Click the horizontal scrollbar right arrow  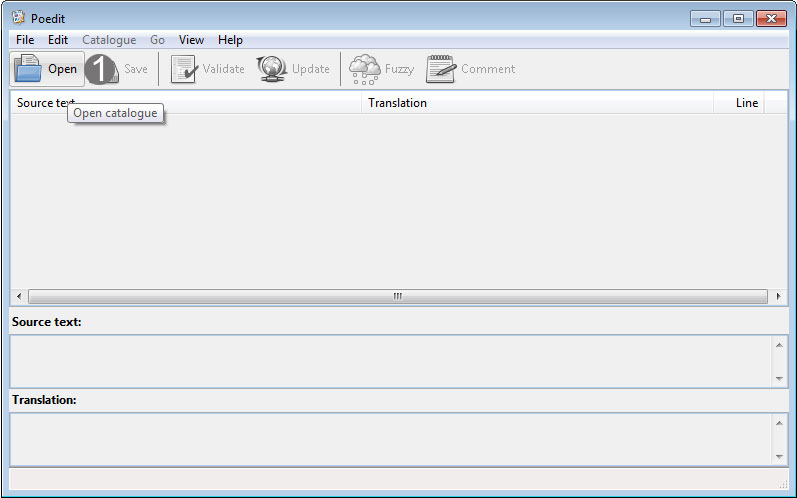(x=779, y=297)
